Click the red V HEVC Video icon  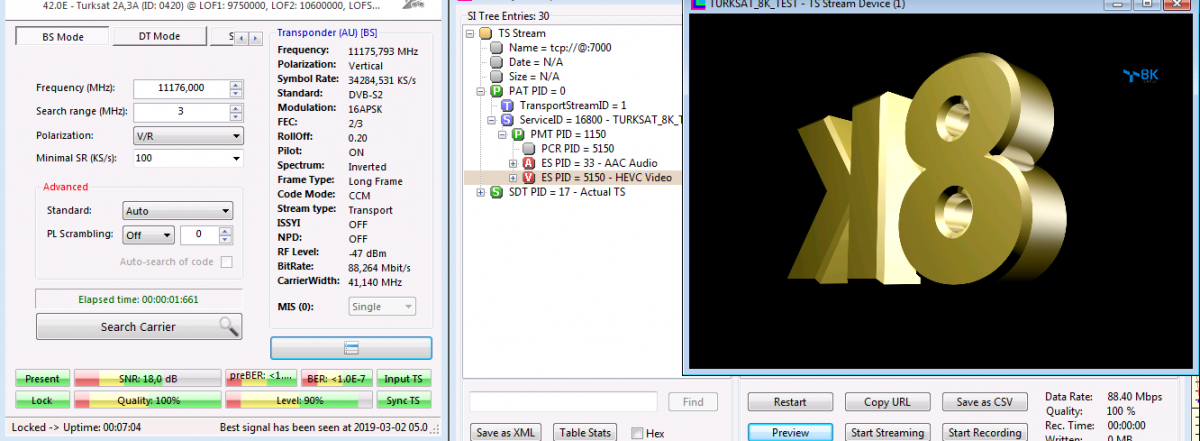click(x=529, y=178)
